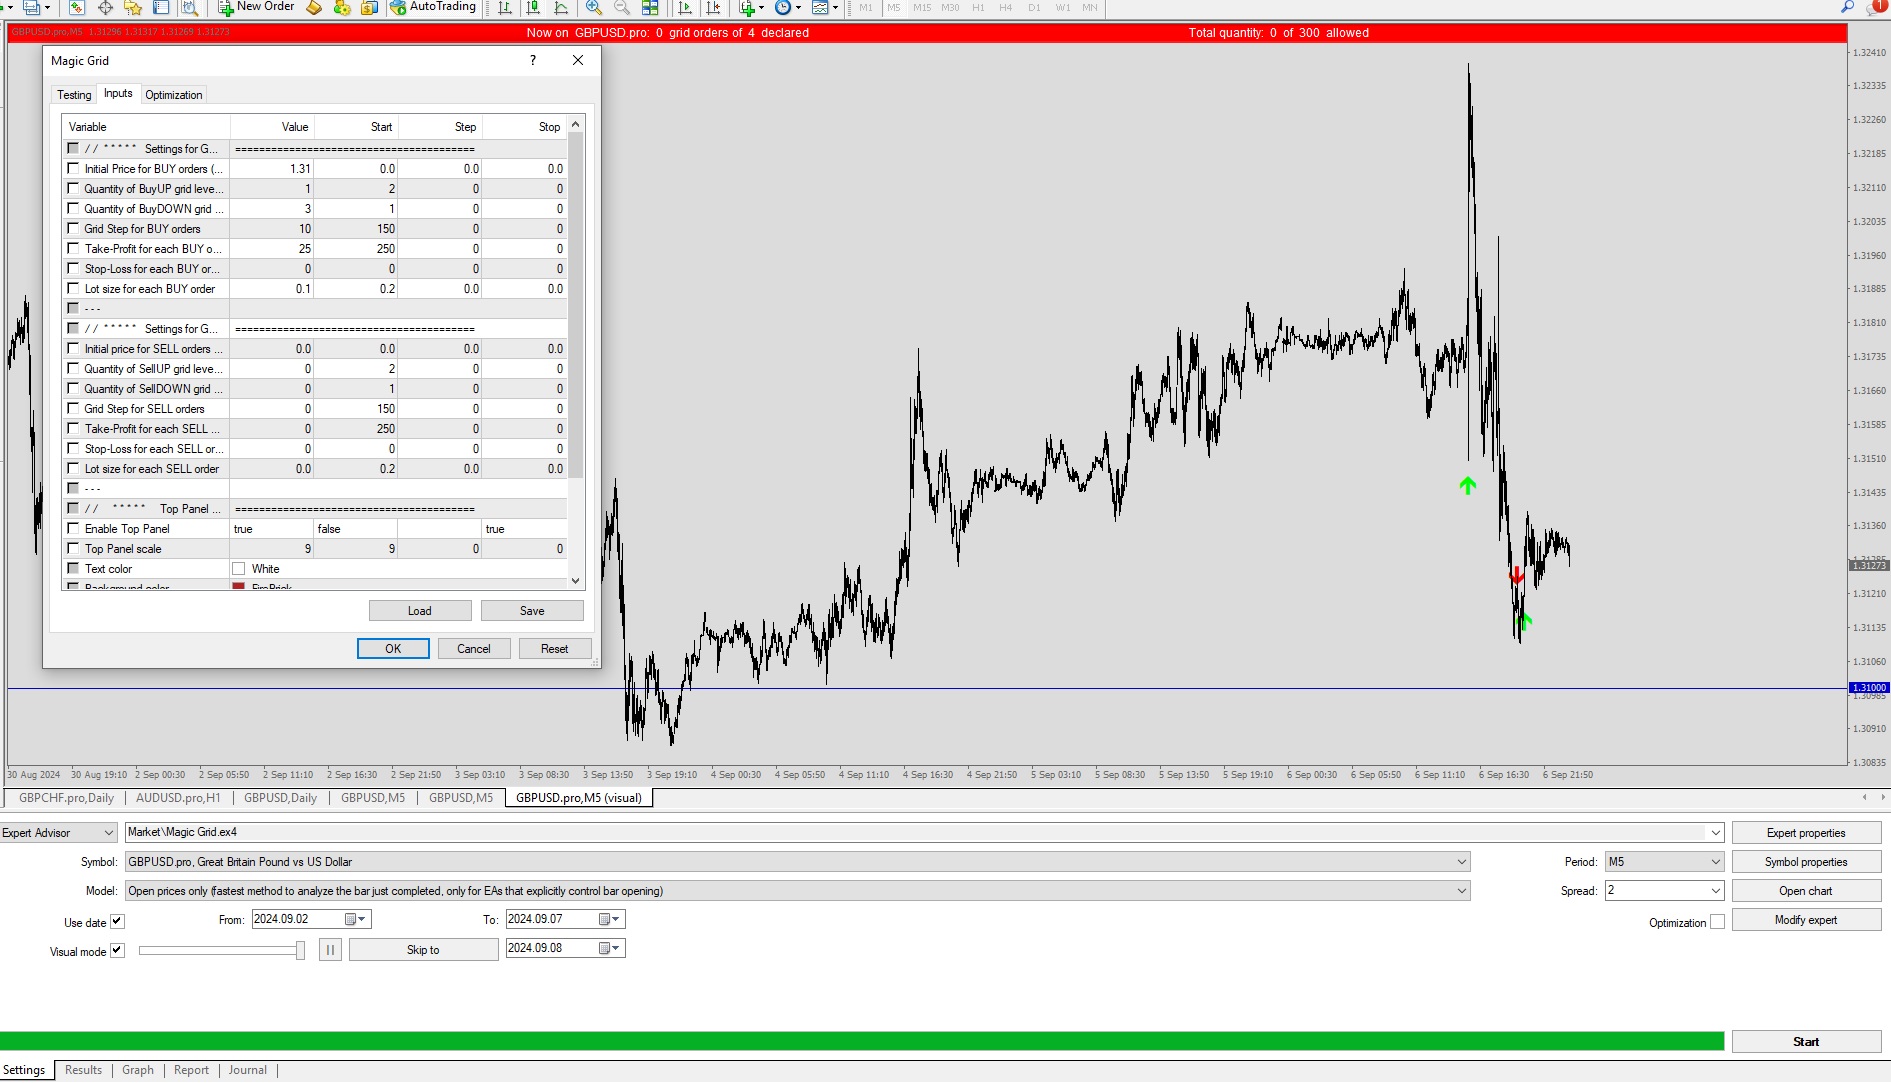1891x1083 pixels.
Task: Check the Initial Price for BUY orders variable
Action: point(73,168)
